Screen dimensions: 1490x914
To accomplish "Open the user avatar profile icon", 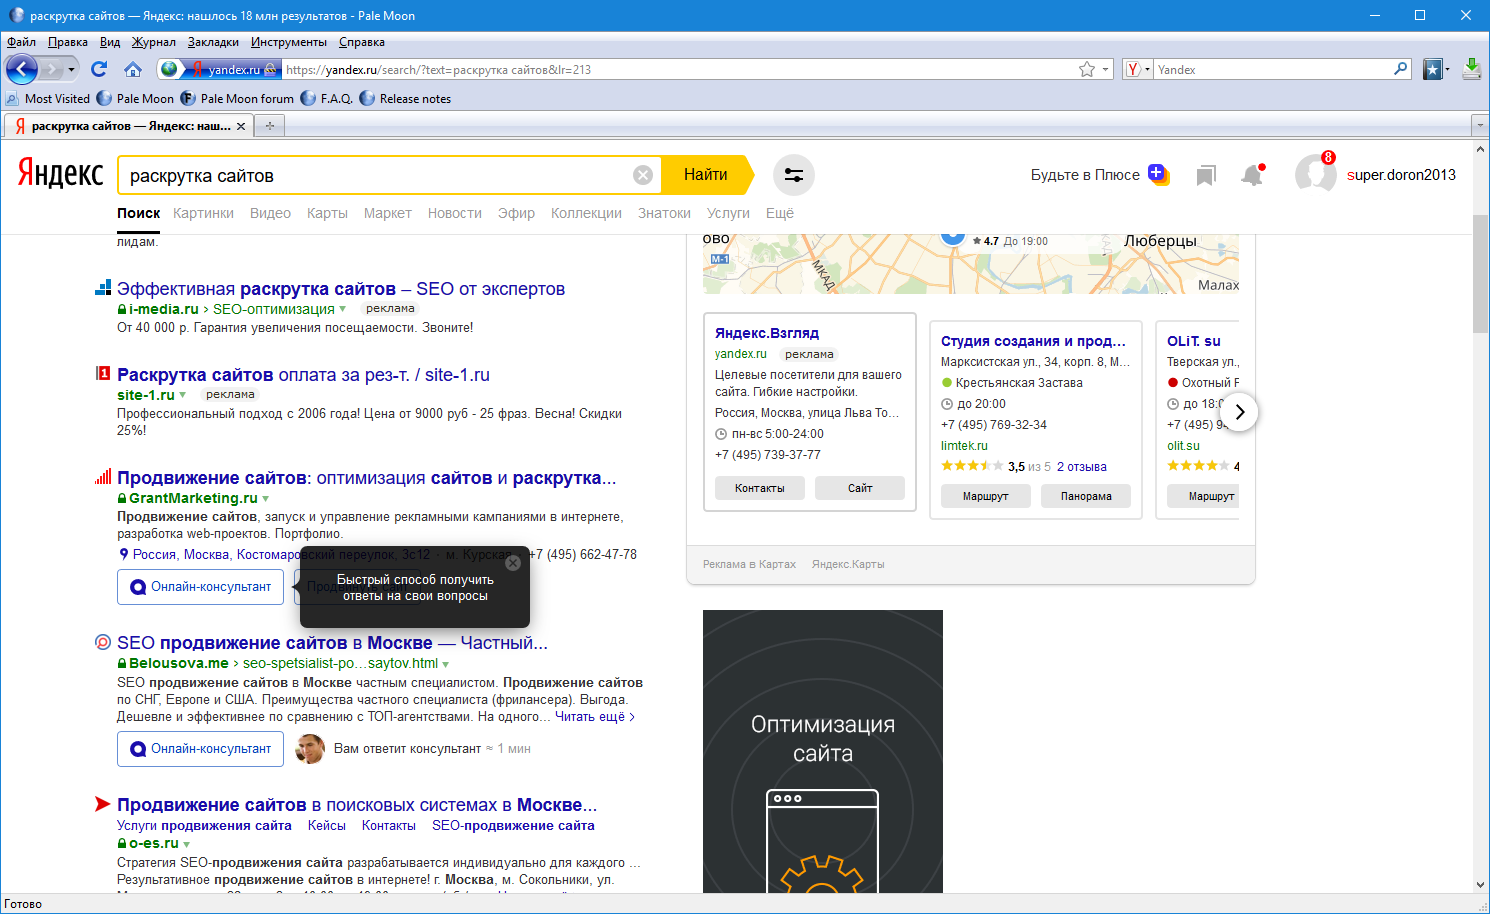I will click(1315, 174).
